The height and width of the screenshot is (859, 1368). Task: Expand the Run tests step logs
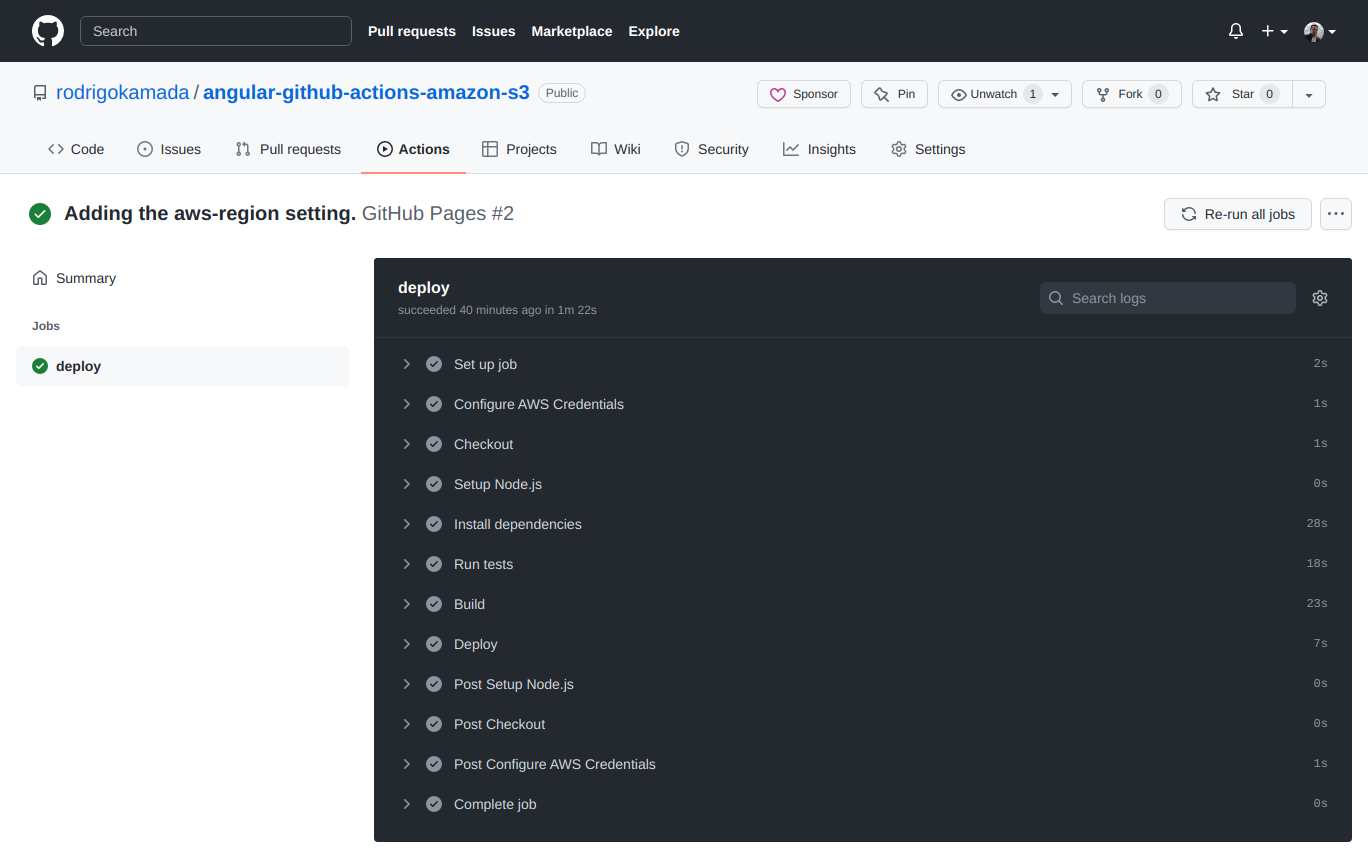[407, 563]
